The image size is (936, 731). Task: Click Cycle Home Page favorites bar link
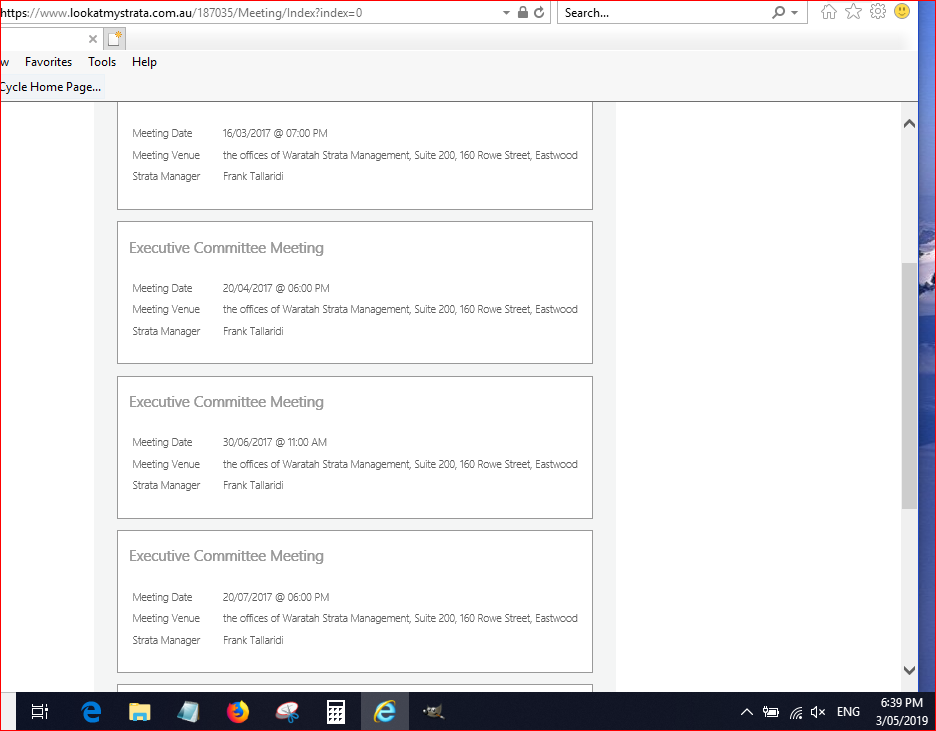[51, 87]
